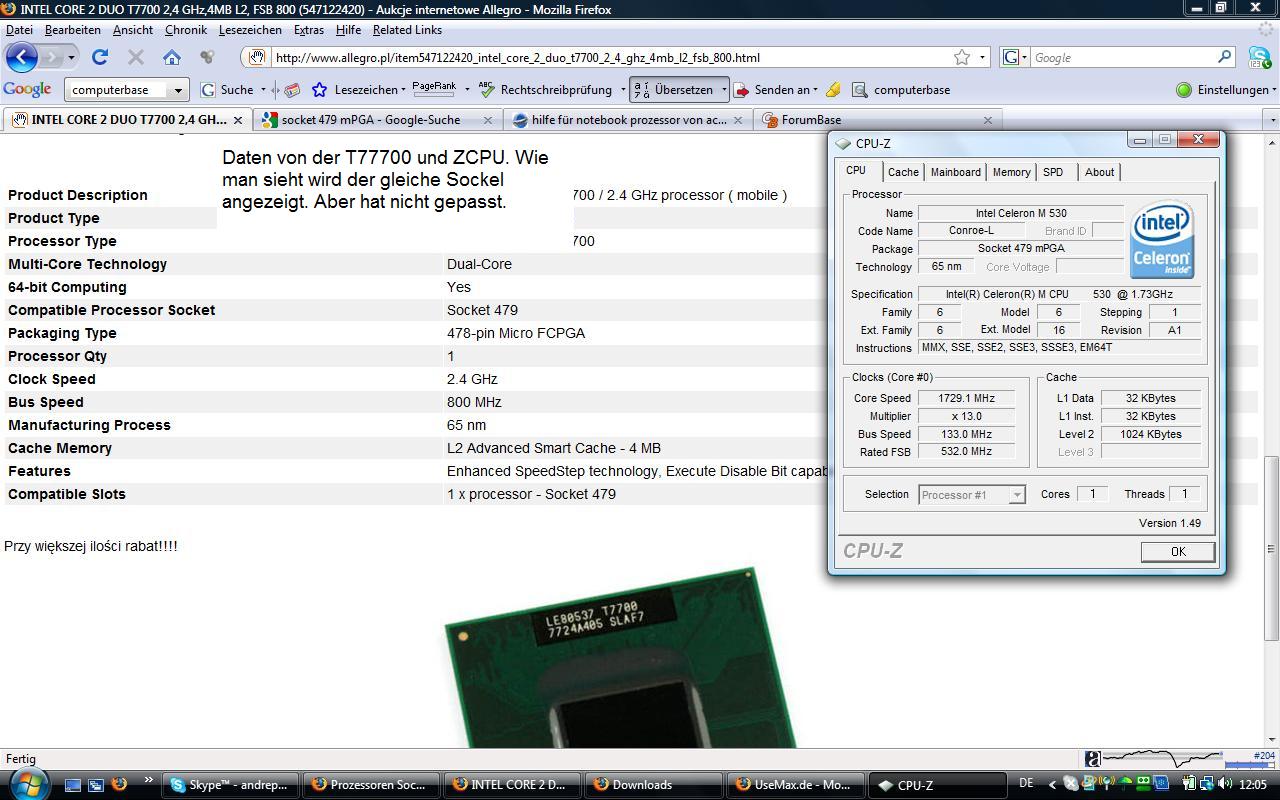Close the ForumBase tab
The width and height of the screenshot is (1280, 800).
tap(988, 119)
